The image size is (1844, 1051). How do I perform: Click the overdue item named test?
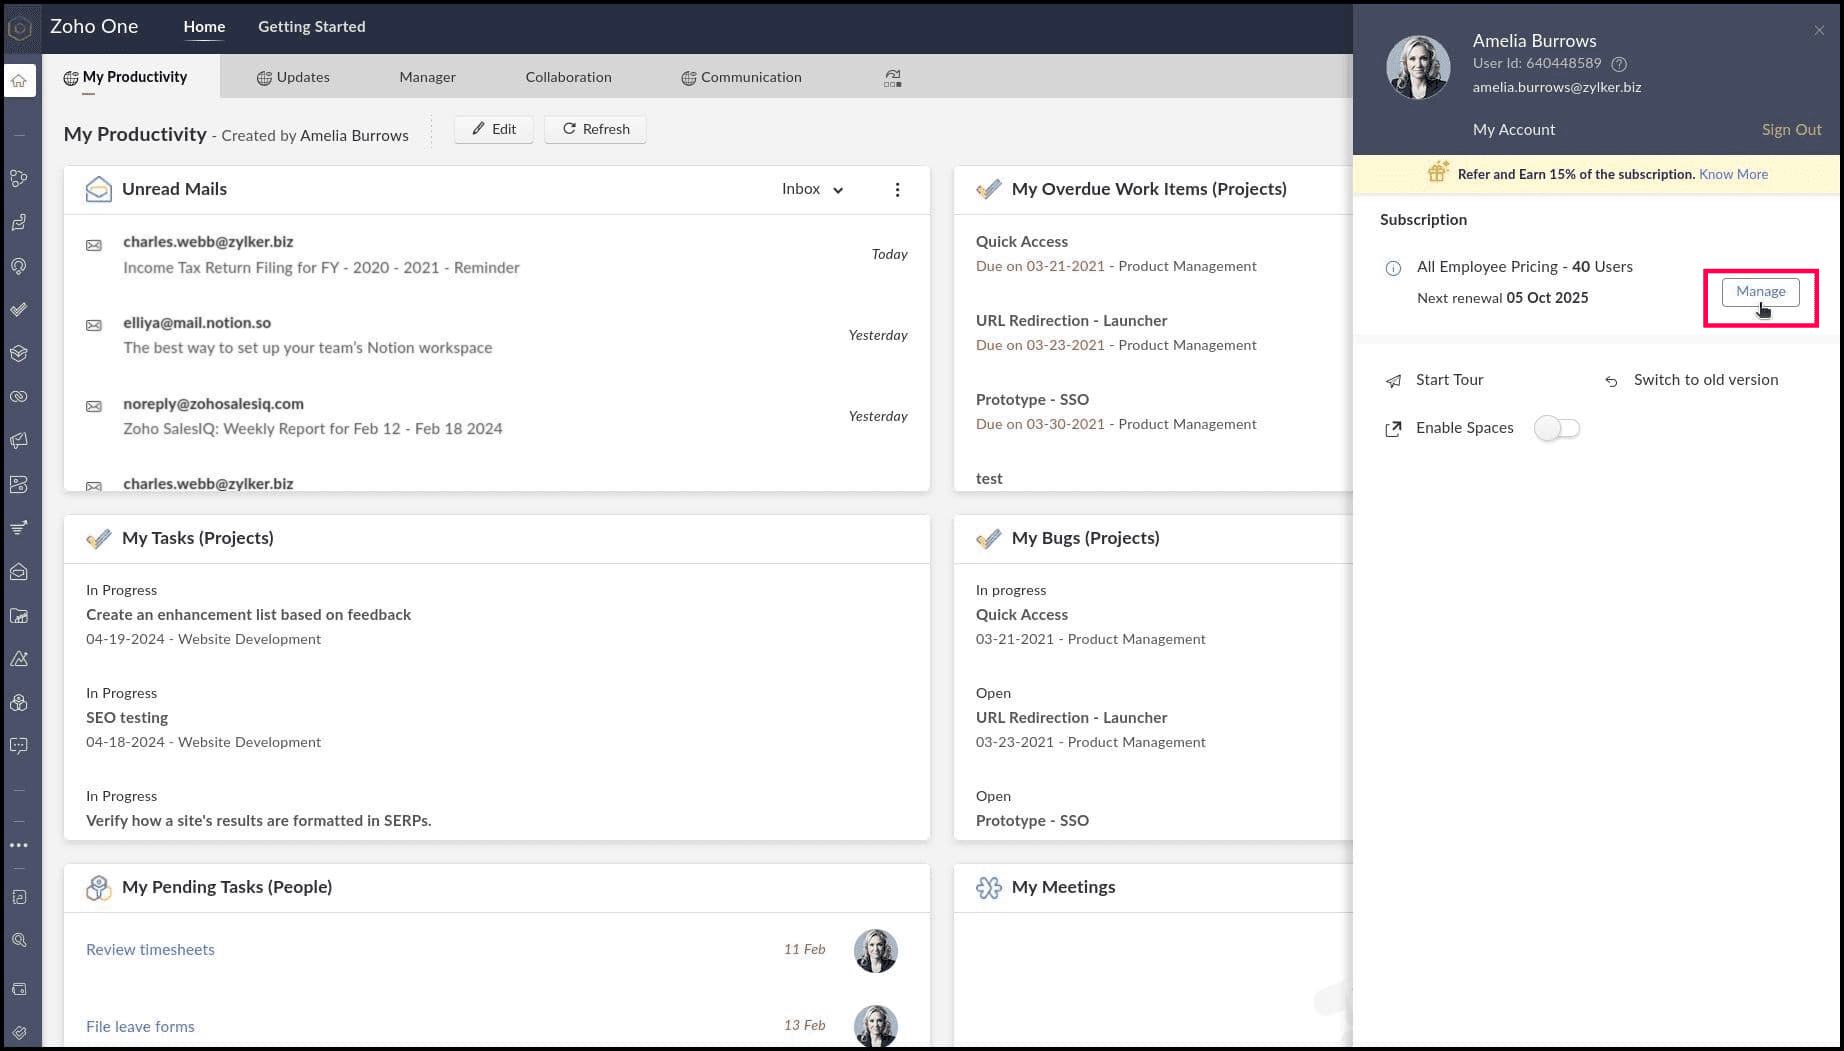click(x=989, y=479)
